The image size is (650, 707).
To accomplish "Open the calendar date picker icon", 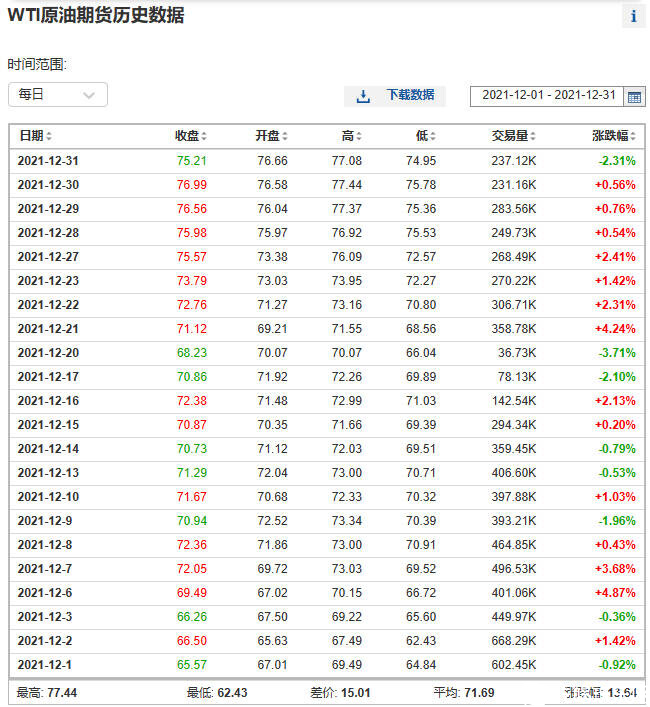I will click(x=634, y=96).
